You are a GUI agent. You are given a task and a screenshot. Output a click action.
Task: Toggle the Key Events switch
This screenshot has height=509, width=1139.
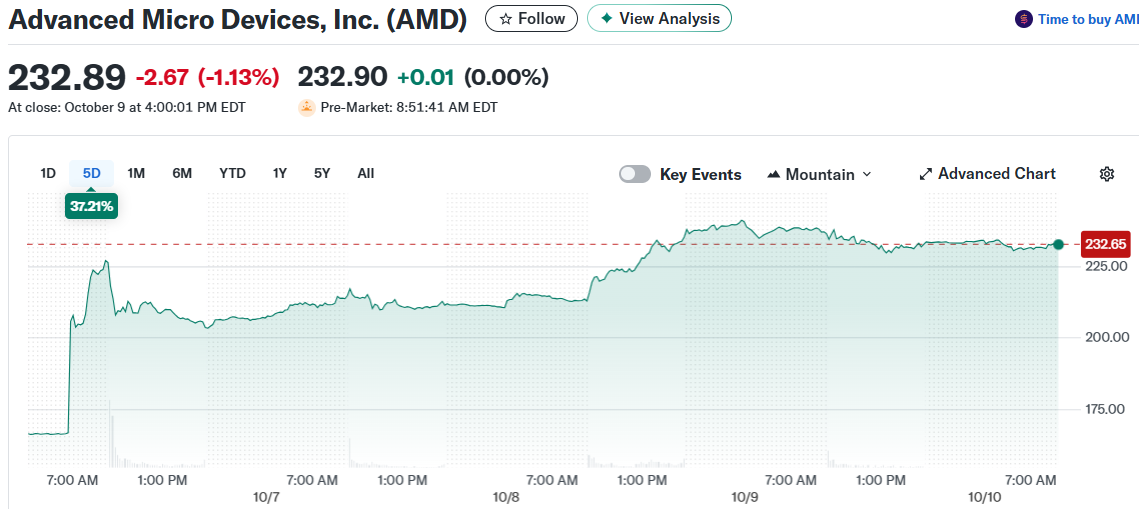(x=635, y=174)
